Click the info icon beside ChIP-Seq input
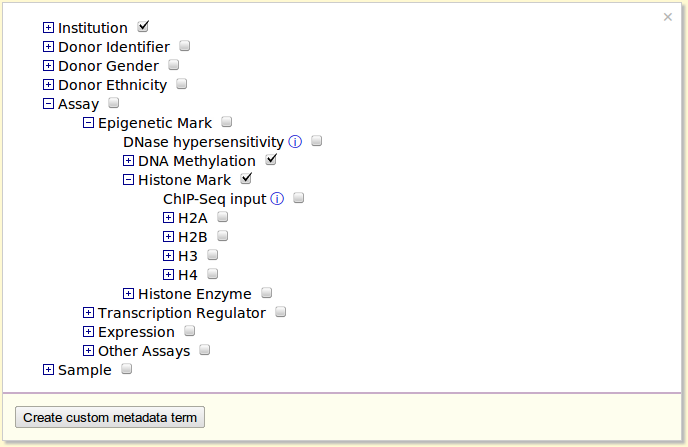The height and width of the screenshot is (447, 688). pos(277,199)
